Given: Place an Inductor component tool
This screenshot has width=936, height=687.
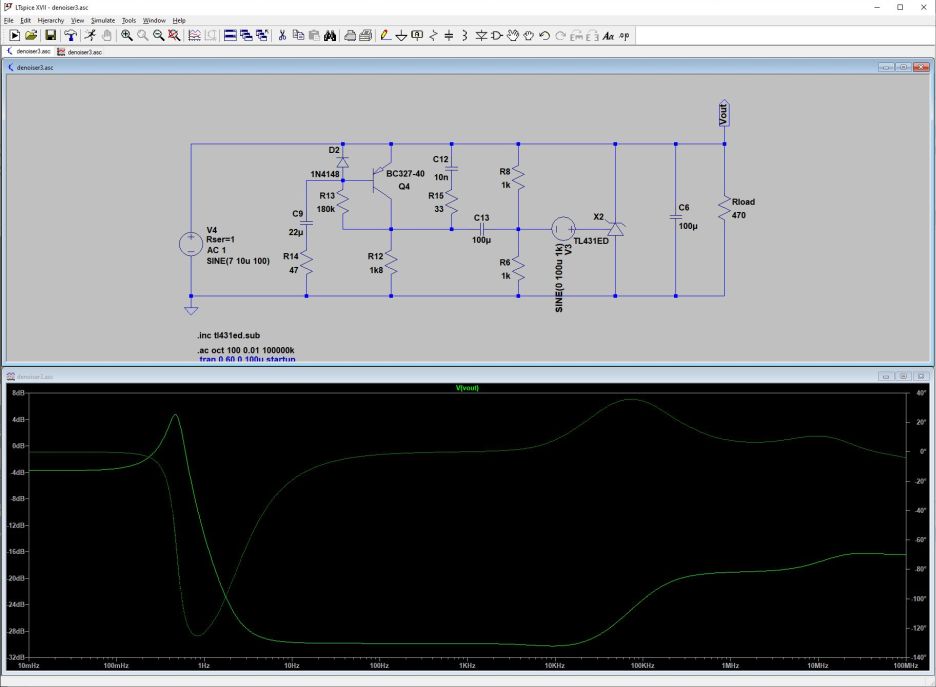Looking at the screenshot, I should coord(464,36).
